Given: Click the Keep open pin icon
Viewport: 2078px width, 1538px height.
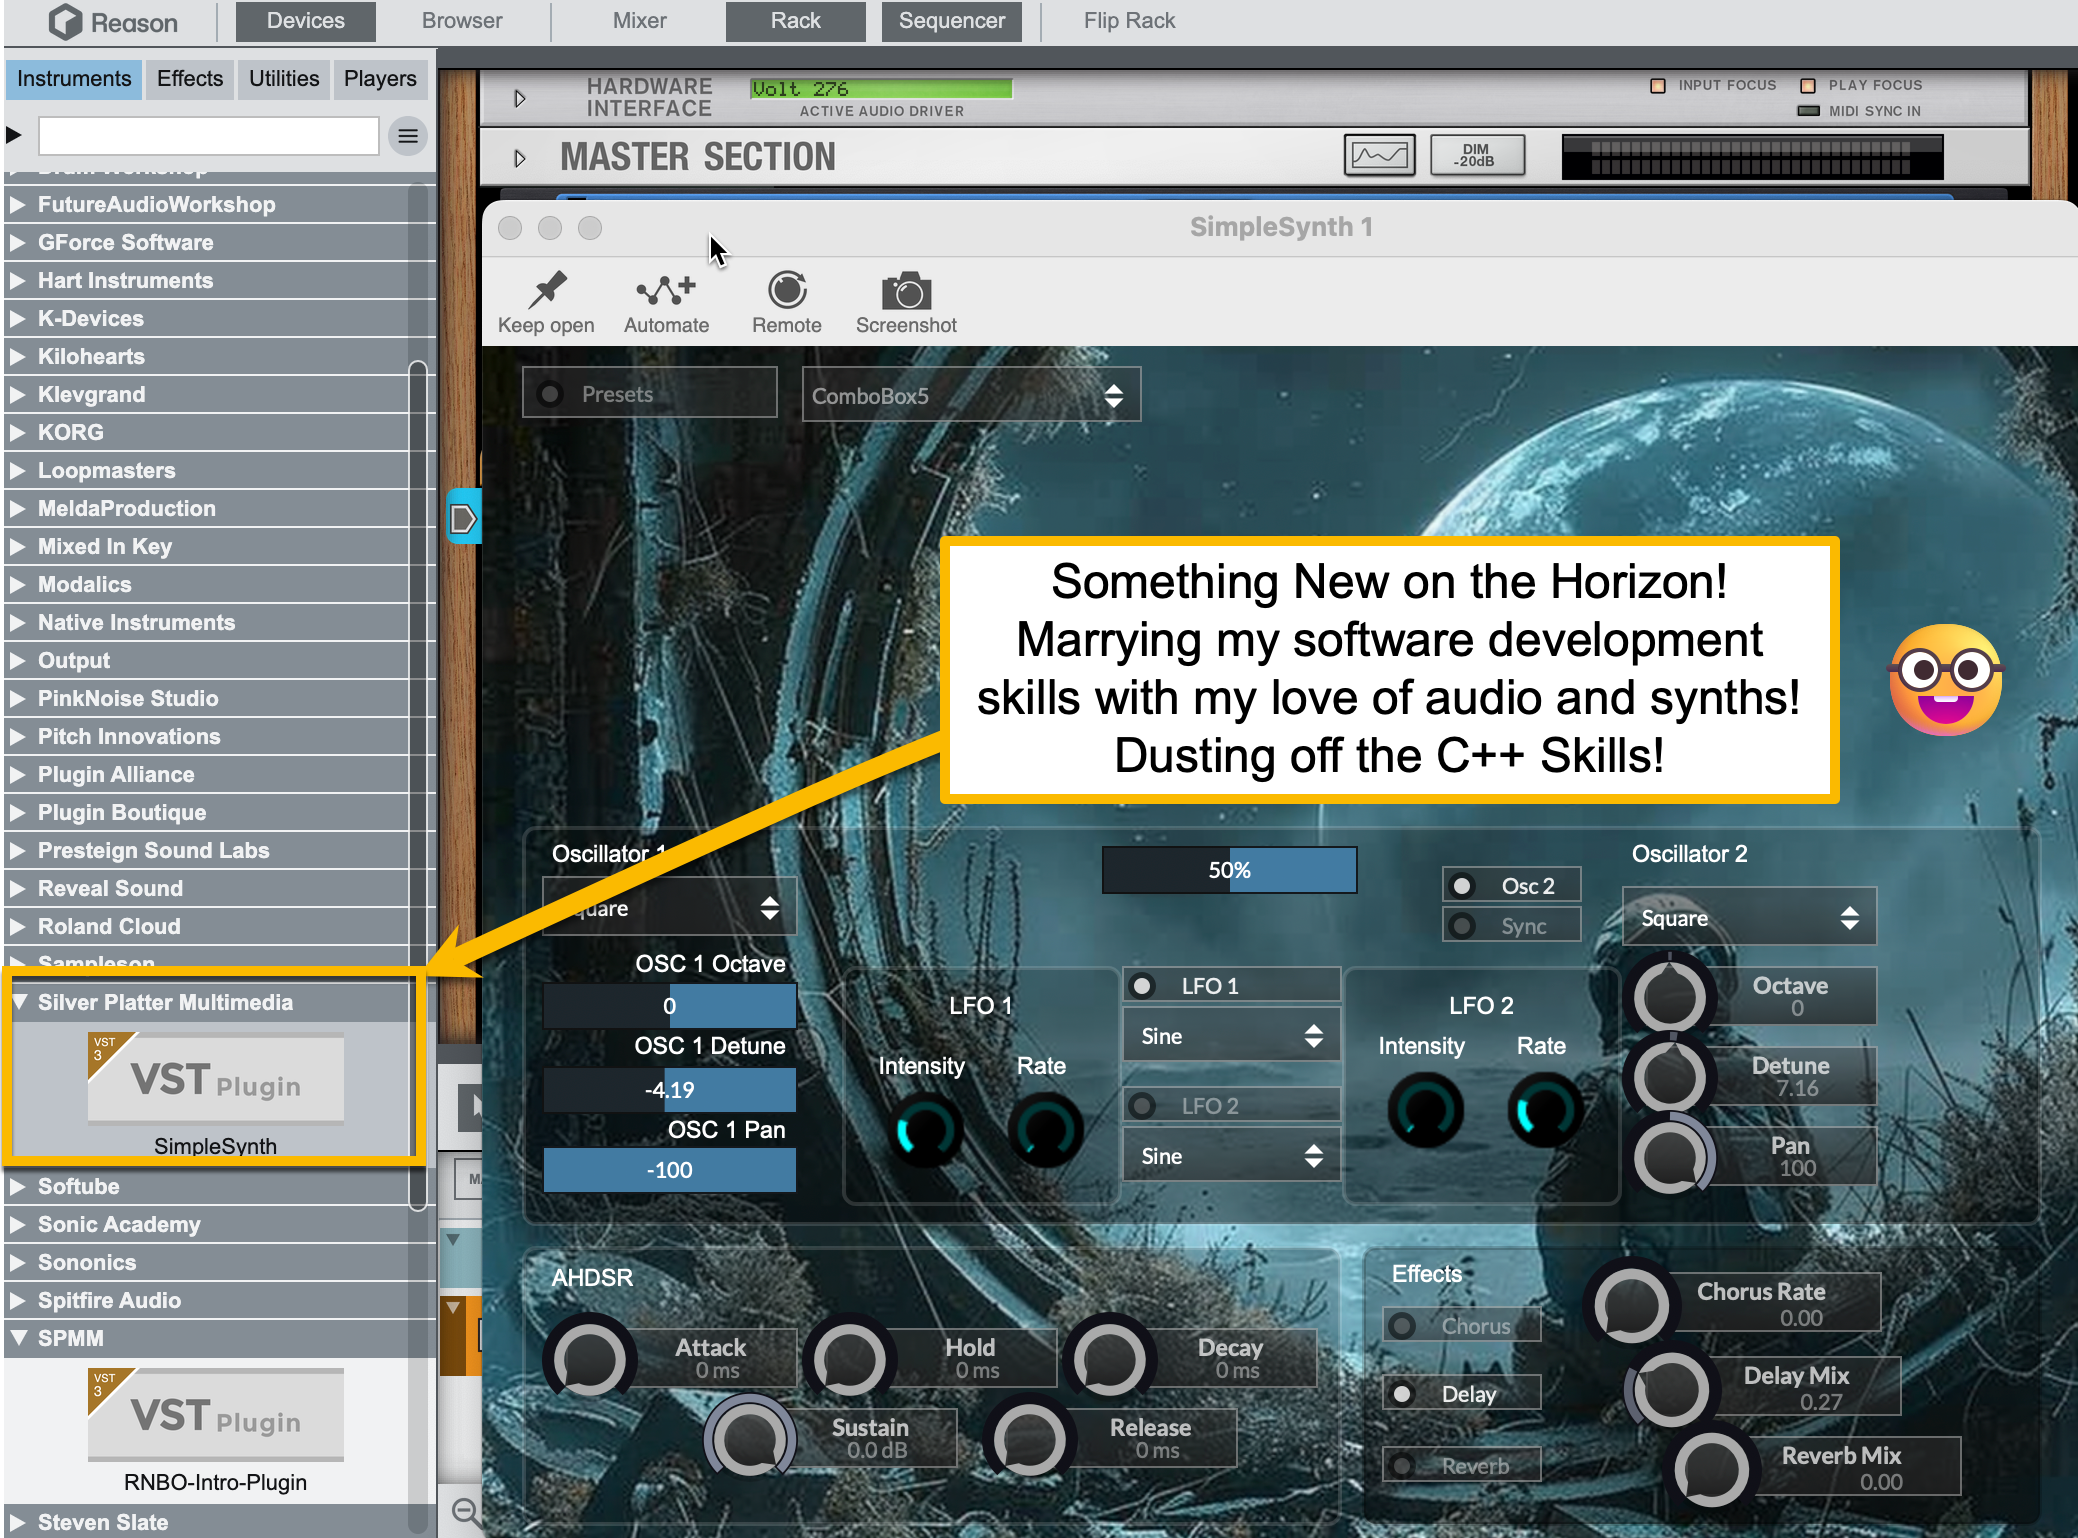Looking at the screenshot, I should coord(547,290).
